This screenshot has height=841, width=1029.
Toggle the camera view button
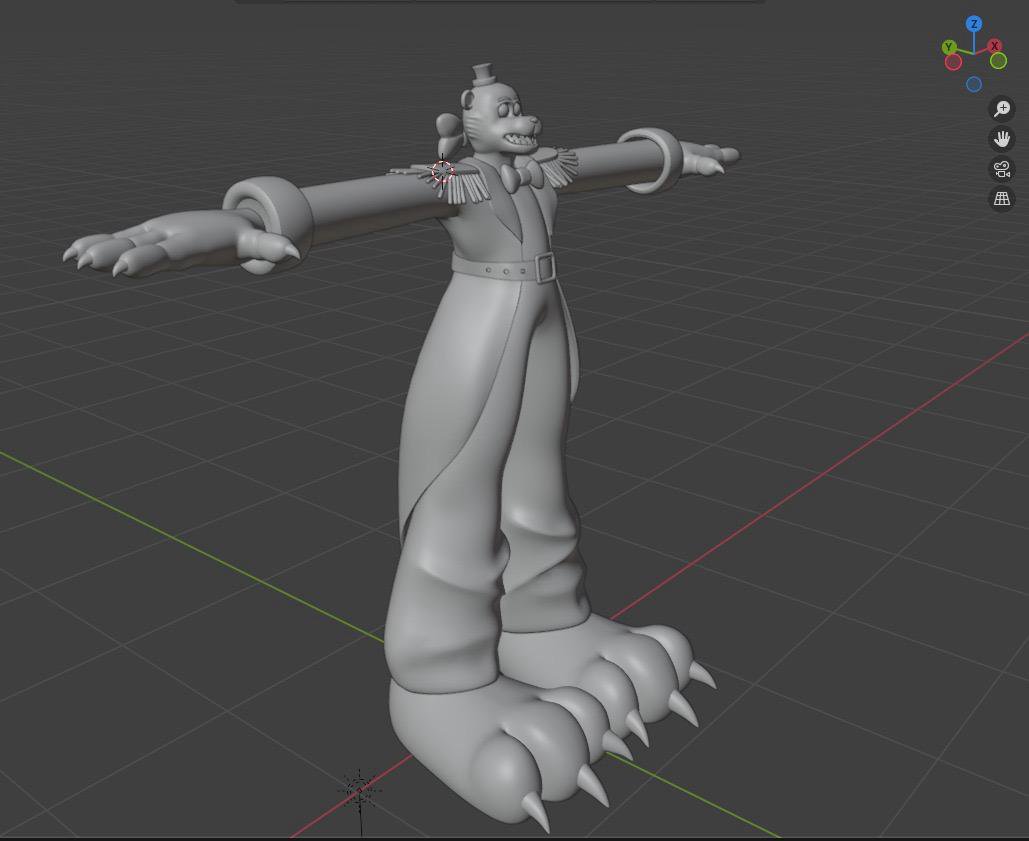(x=1001, y=169)
